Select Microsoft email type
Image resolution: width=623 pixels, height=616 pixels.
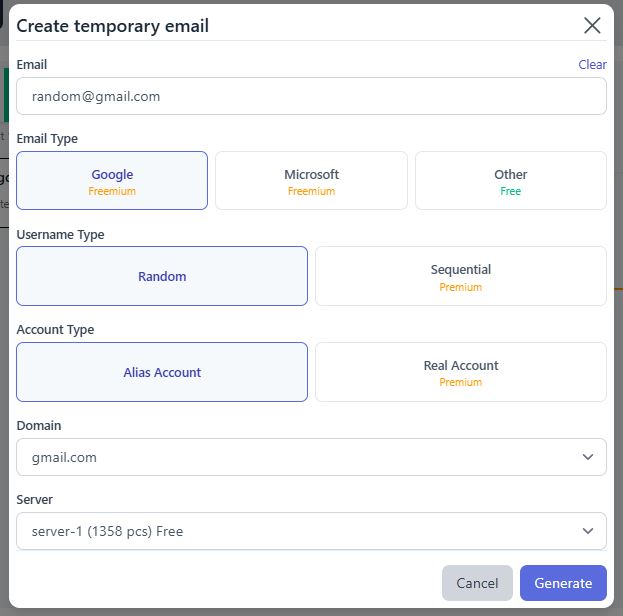tap(312, 180)
